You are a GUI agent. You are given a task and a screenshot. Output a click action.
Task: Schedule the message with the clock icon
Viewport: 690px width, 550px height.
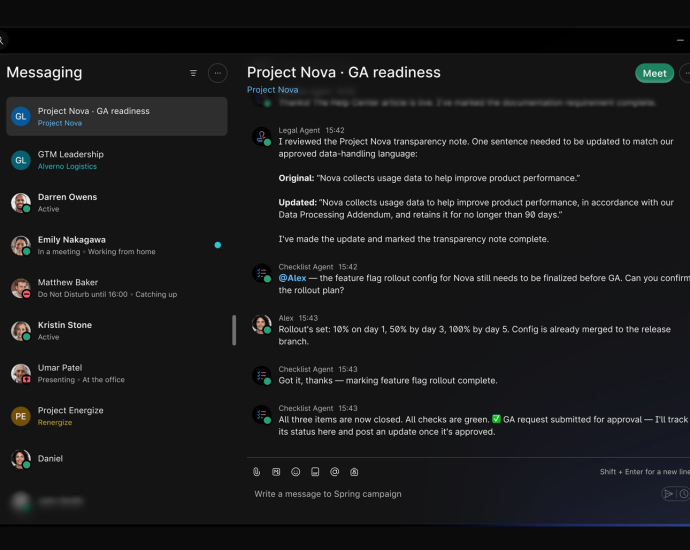[683, 494]
